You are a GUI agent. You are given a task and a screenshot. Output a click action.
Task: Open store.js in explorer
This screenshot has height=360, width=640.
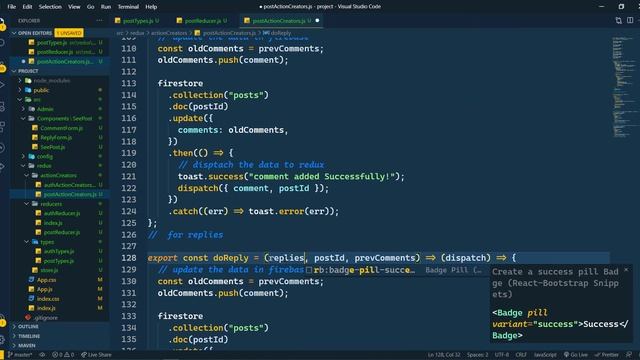49,270
